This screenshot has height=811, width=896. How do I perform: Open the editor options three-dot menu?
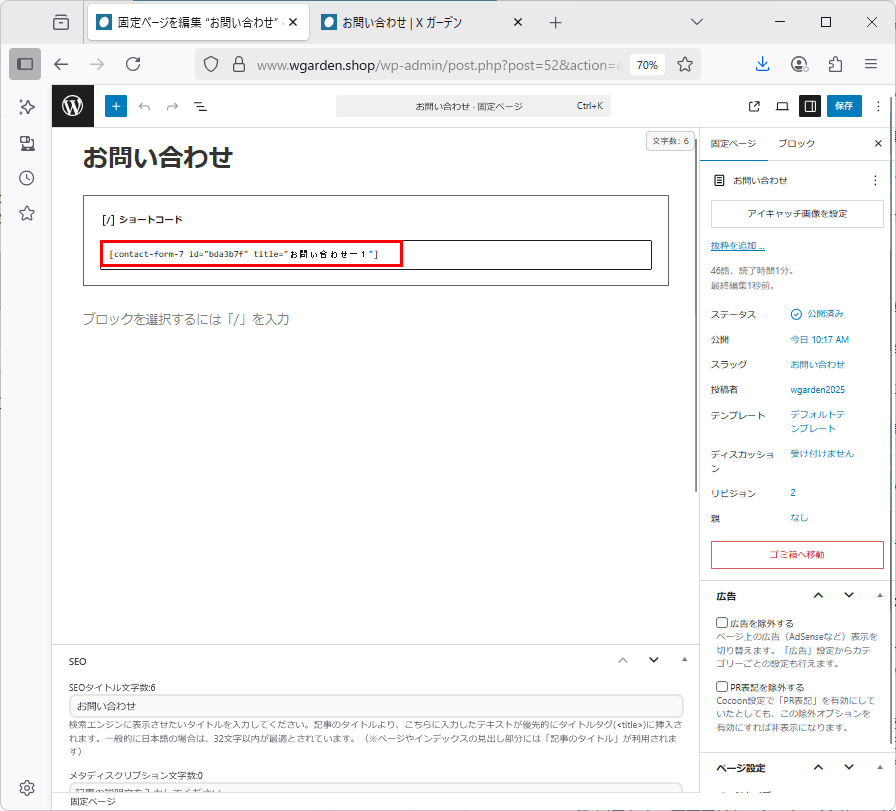[878, 106]
